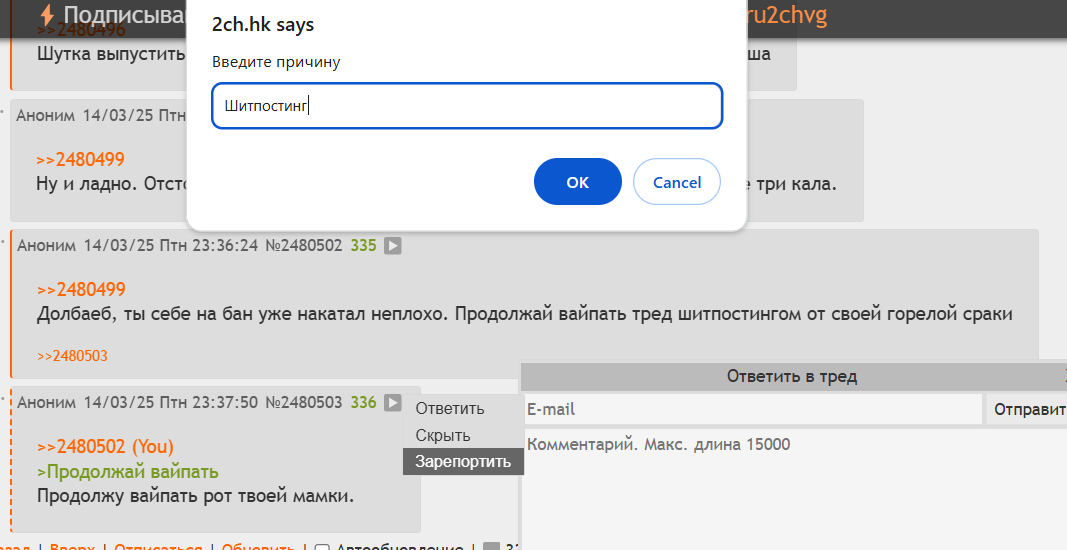Click the E-mail field in reply form
This screenshot has height=550, width=1067.
point(753,409)
